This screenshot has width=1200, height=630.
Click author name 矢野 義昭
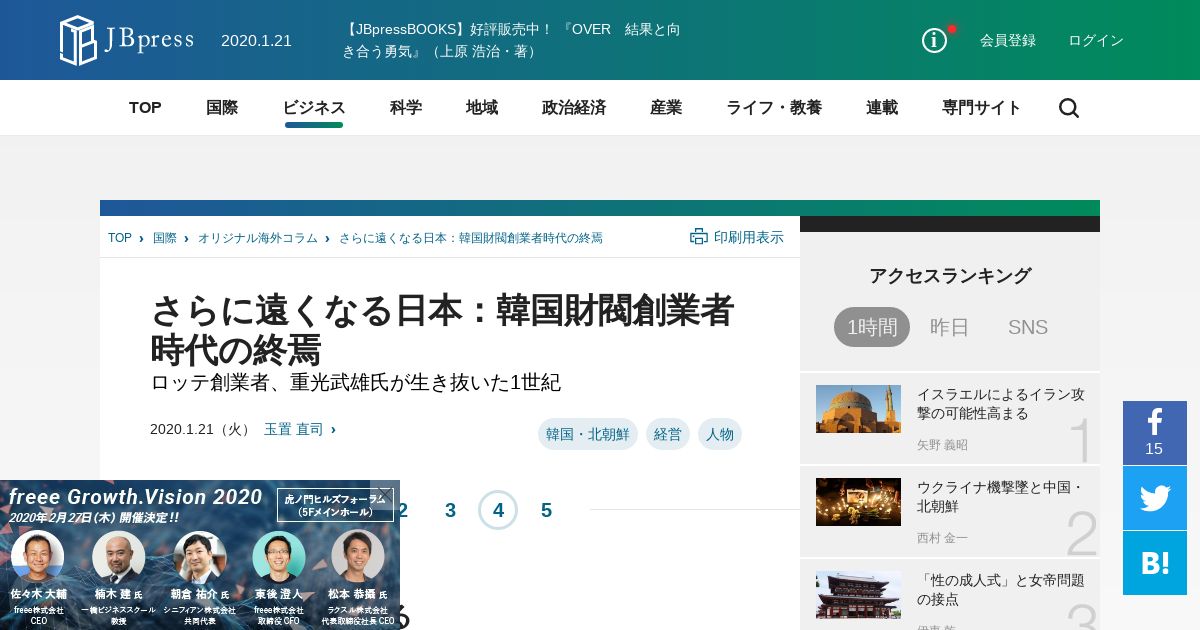[942, 445]
